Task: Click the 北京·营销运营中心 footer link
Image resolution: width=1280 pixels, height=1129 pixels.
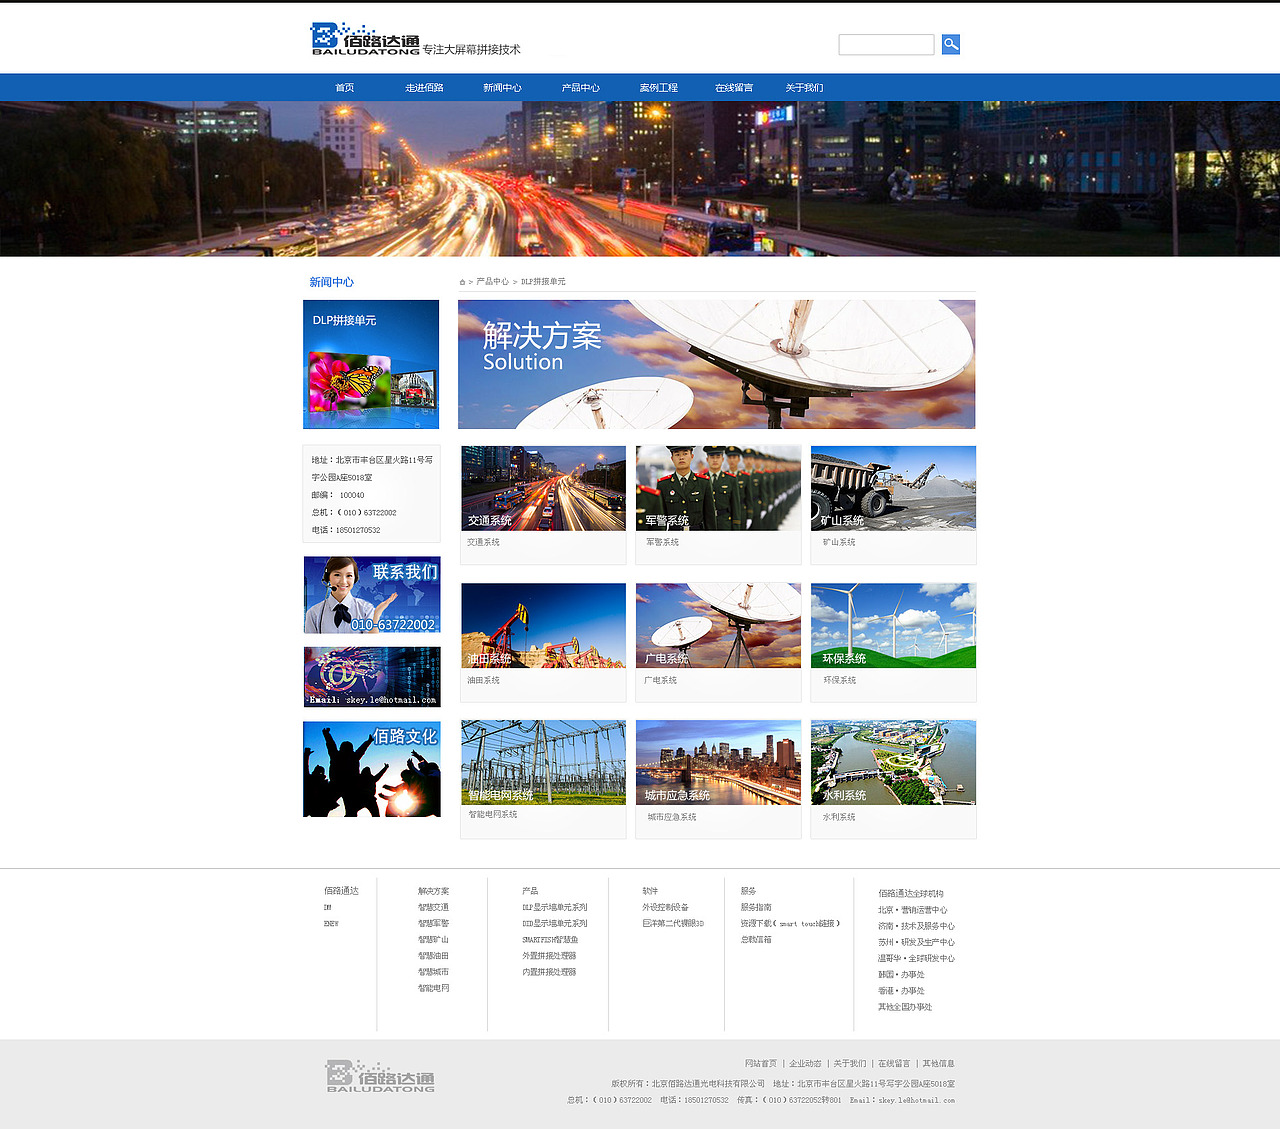Action: click(x=913, y=910)
